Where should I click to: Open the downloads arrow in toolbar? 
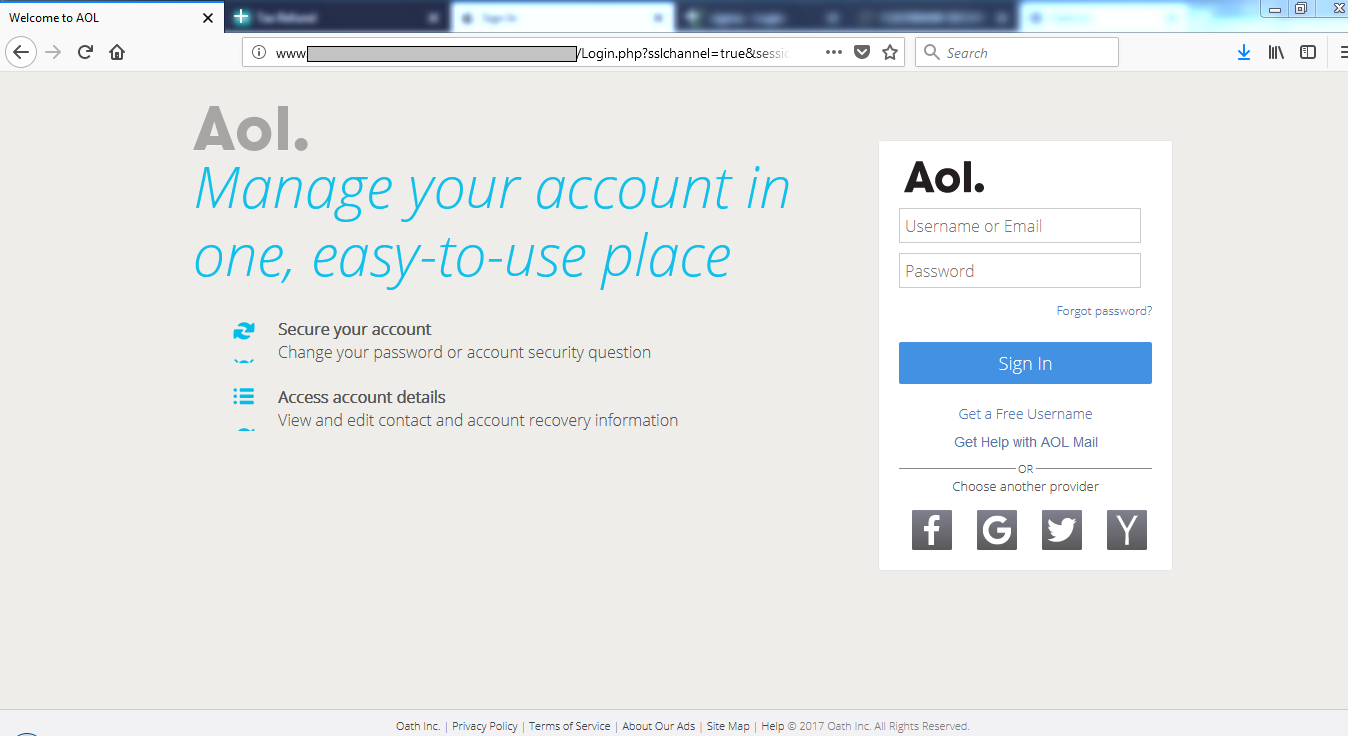pos(1243,53)
